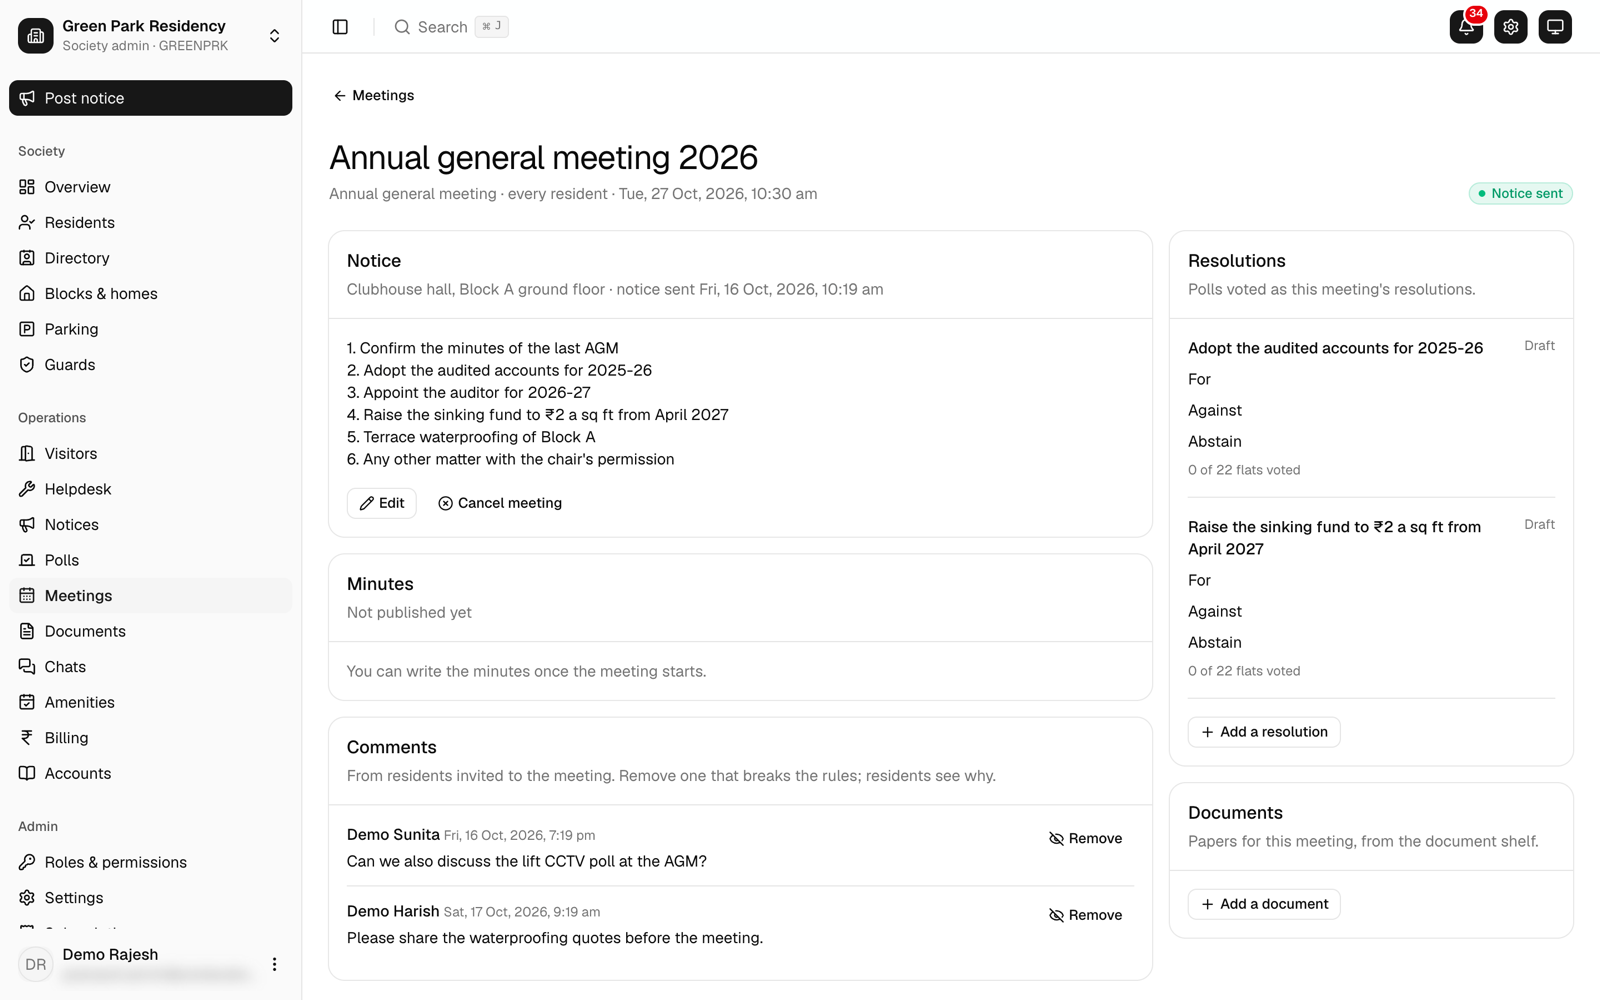The width and height of the screenshot is (1600, 1000).
Task: Click the Billing rupee icon
Action: click(27, 737)
